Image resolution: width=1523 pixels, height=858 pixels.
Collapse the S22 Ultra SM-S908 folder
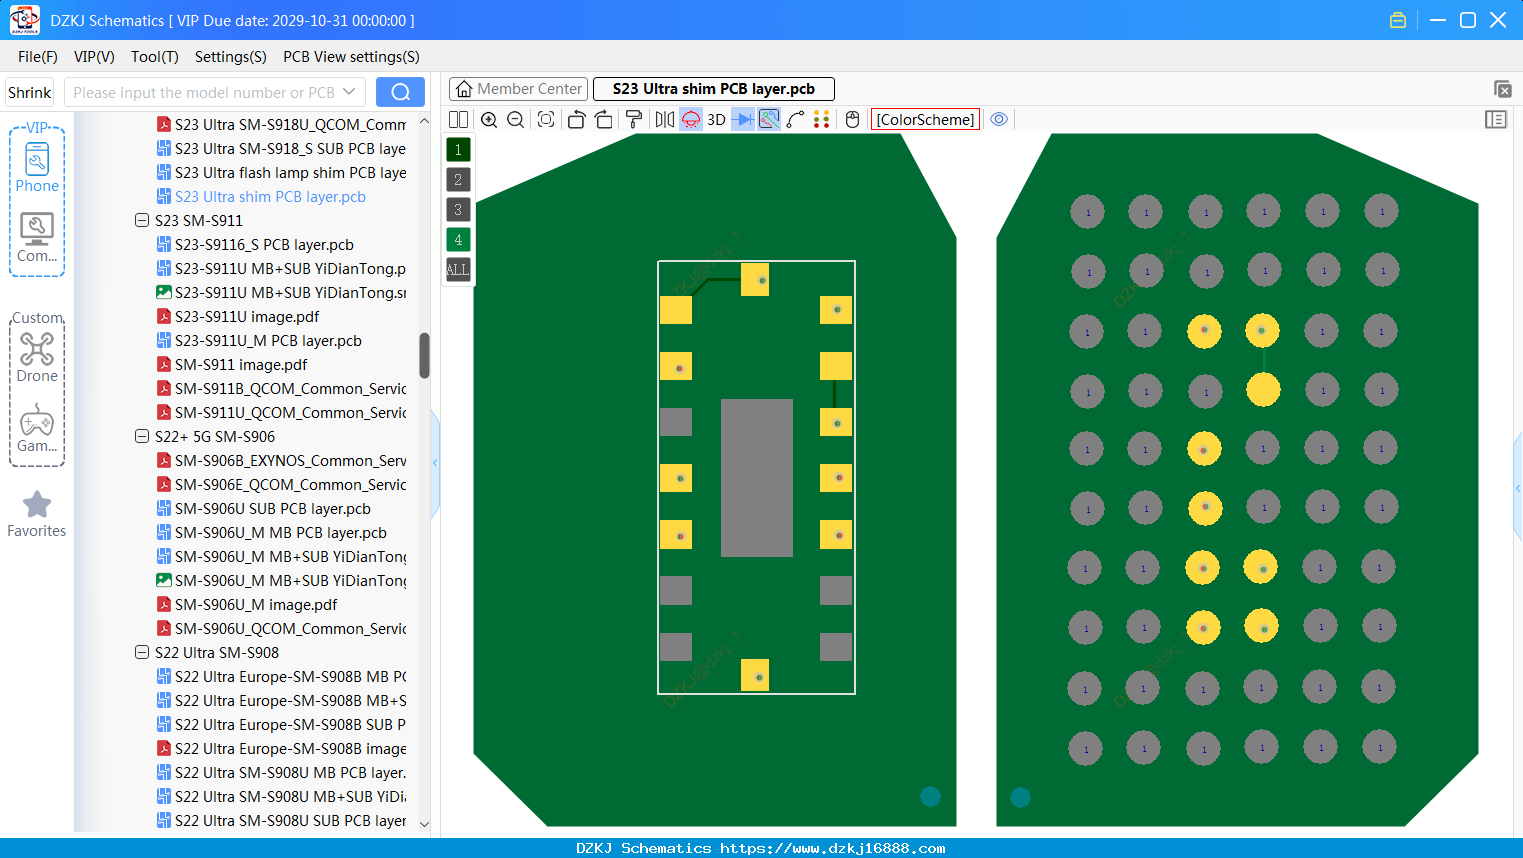(x=142, y=652)
